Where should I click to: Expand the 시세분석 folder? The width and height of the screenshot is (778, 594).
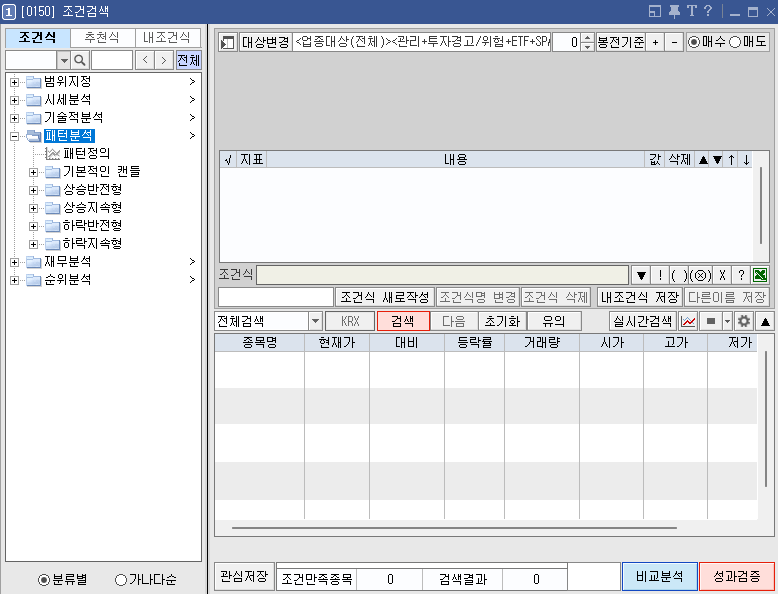[x=14, y=100]
